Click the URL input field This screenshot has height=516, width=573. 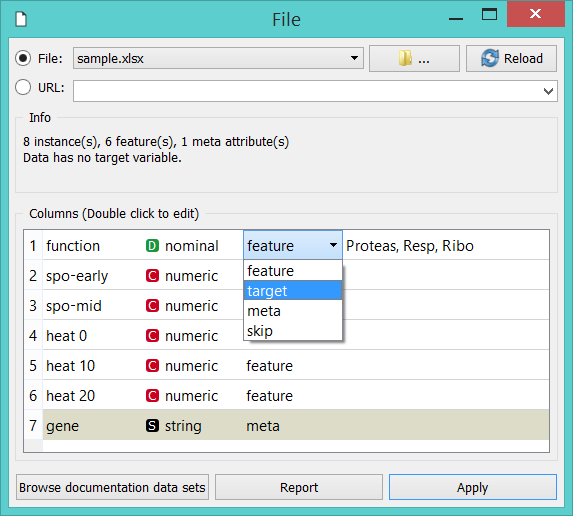tap(315, 91)
